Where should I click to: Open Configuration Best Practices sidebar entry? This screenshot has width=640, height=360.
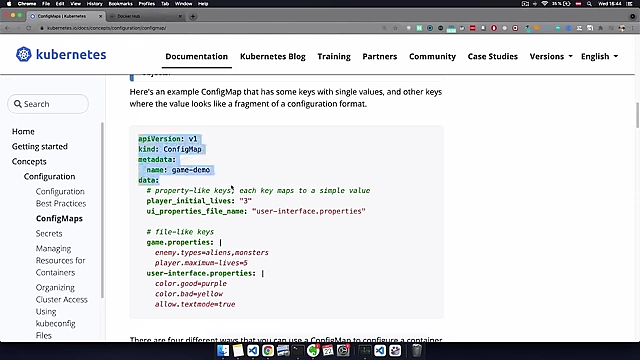[61, 198]
